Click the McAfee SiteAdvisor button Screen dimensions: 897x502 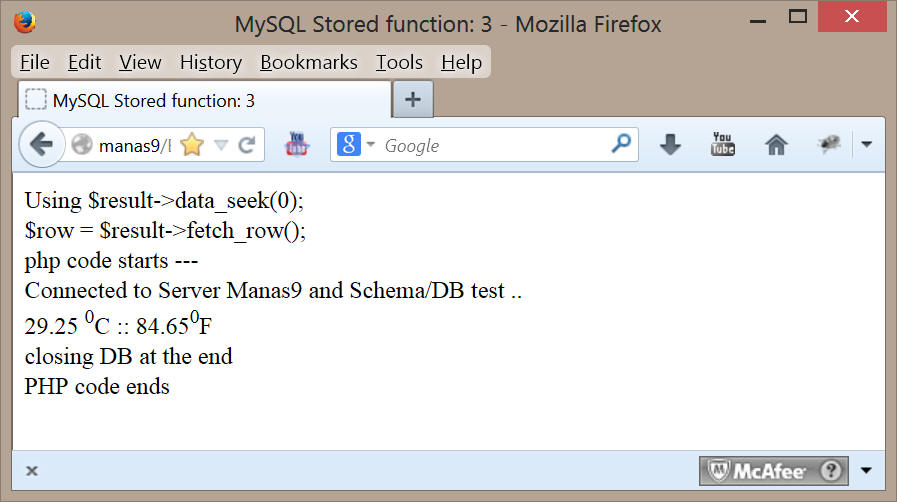coord(773,471)
